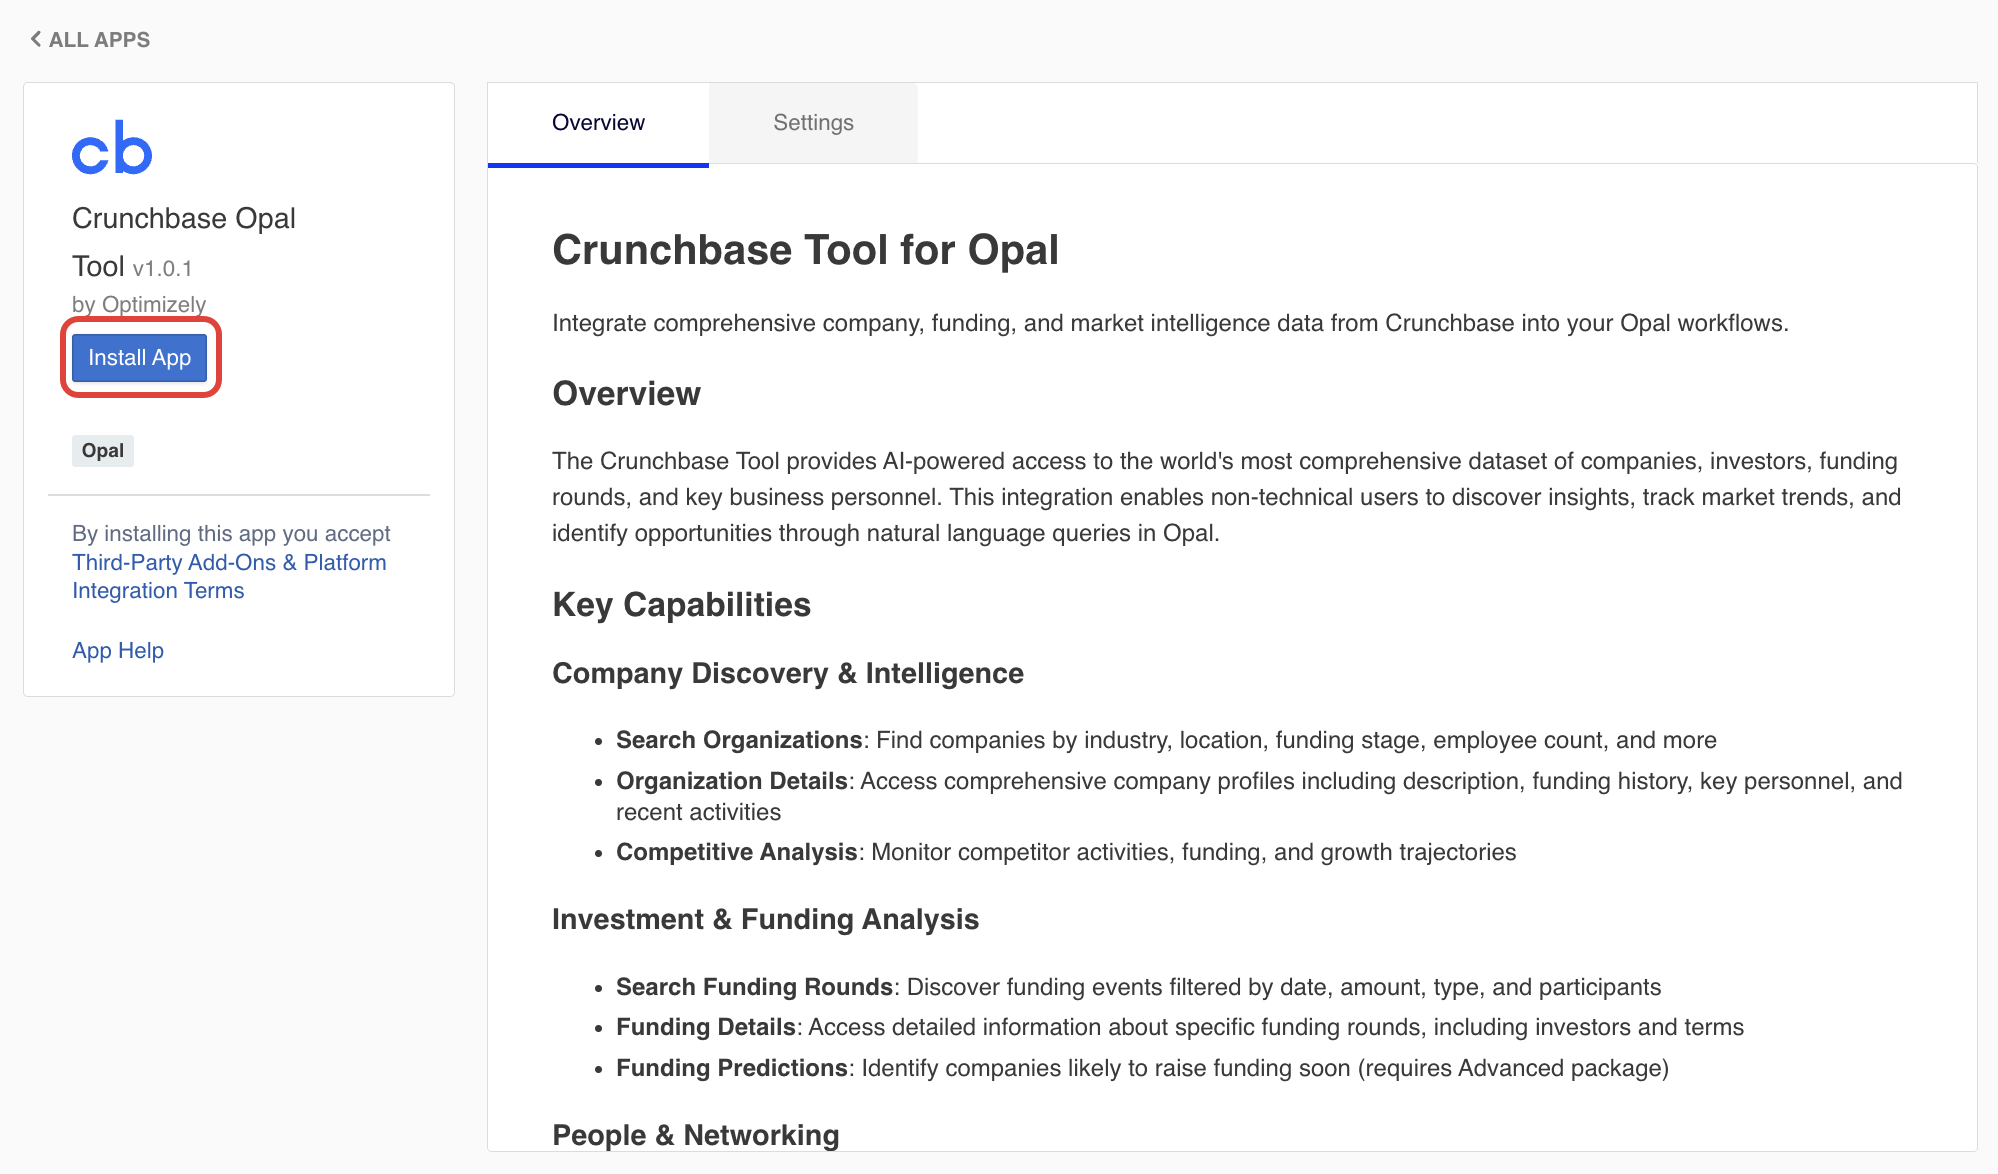Viewport: 1998px width, 1174px height.
Task: Click the Investment & Funding Analysis subheading
Action: click(765, 918)
